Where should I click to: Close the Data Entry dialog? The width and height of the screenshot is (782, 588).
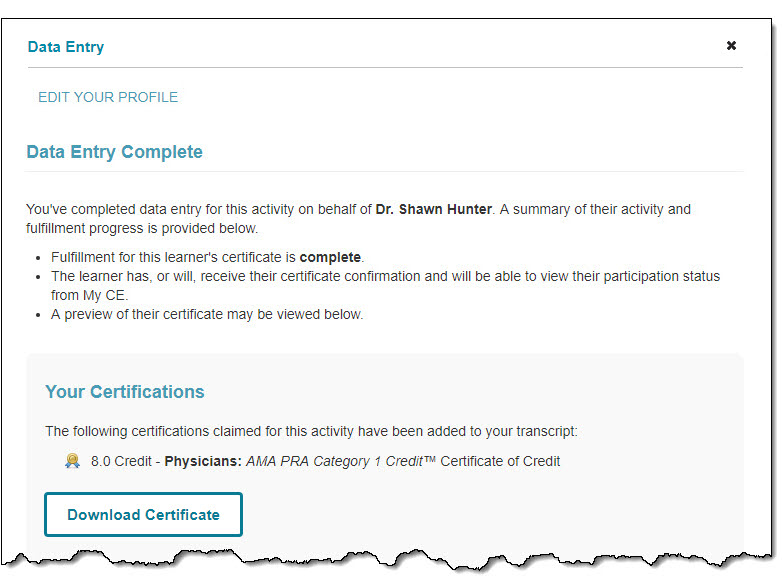point(731,46)
